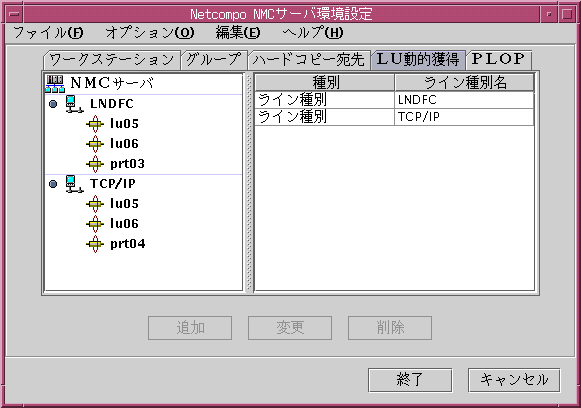Click the 種別 column header

[325, 82]
